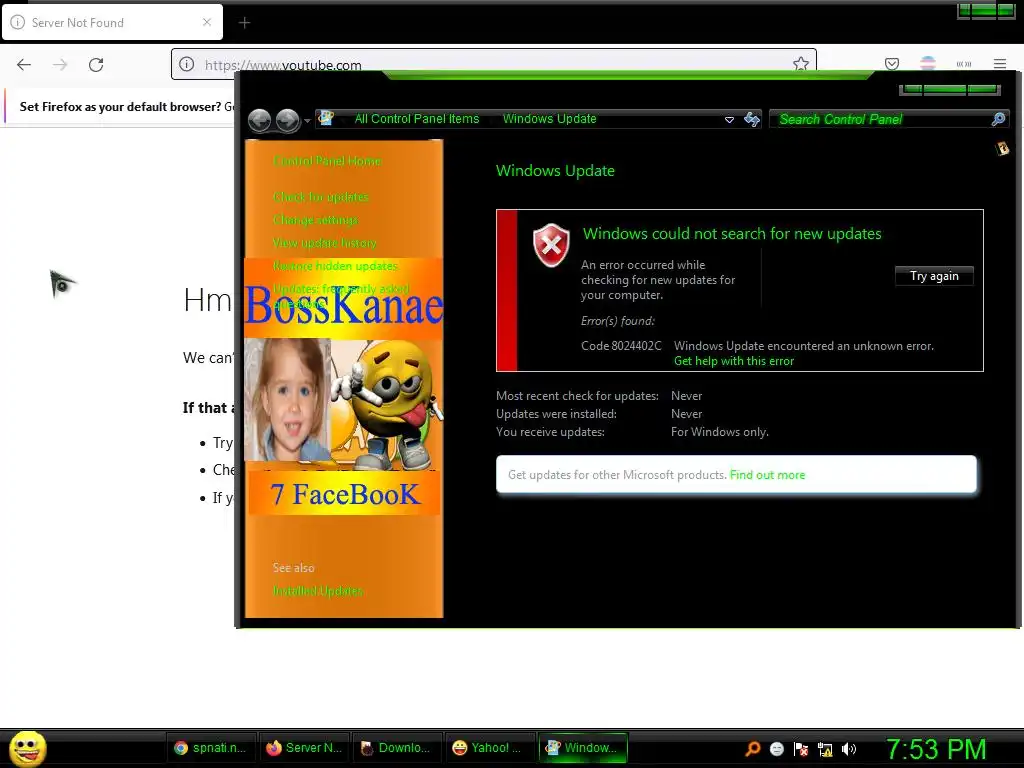This screenshot has width=1024, height=768.
Task: Open the Firefox hamburger menu
Action: pos(1000,63)
